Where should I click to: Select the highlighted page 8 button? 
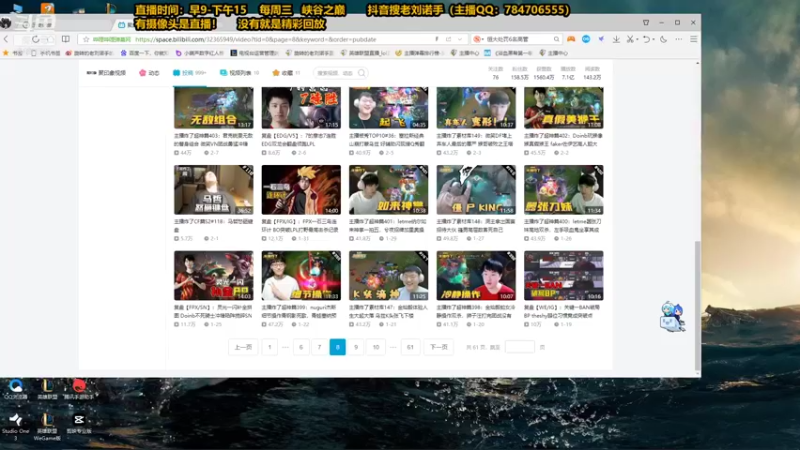(x=337, y=347)
